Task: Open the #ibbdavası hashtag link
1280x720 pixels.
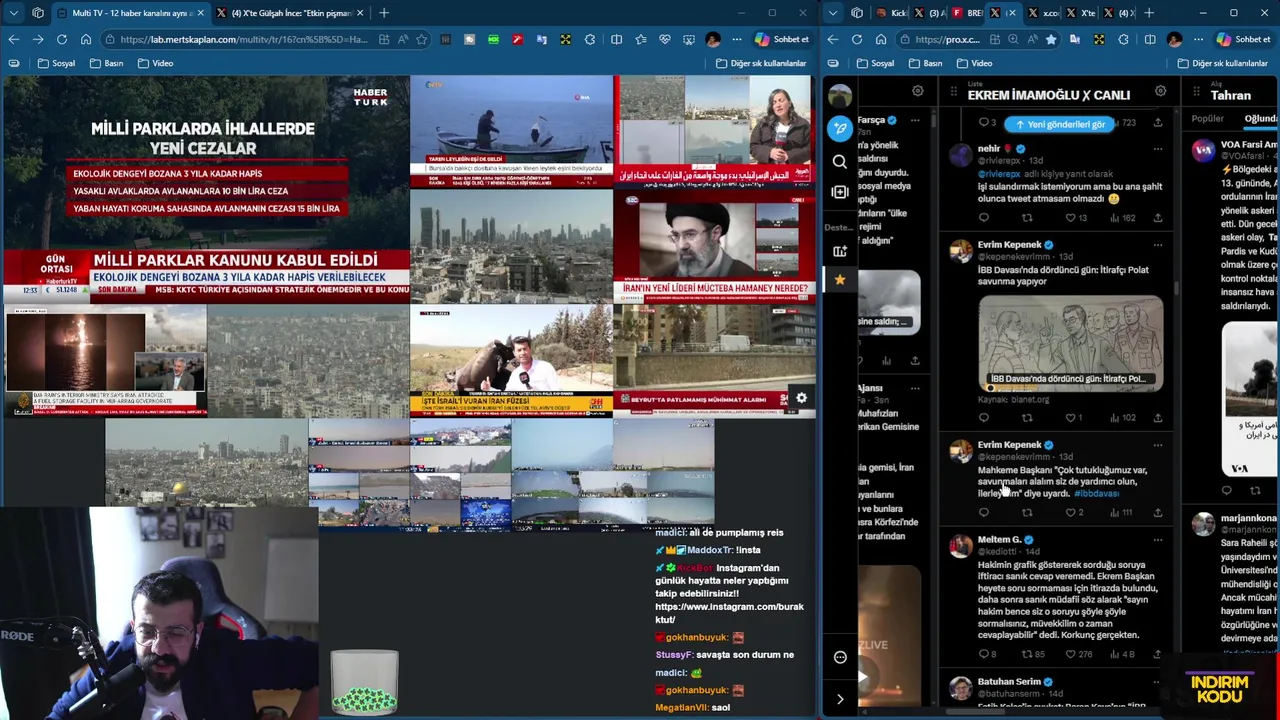Action: [1096, 493]
